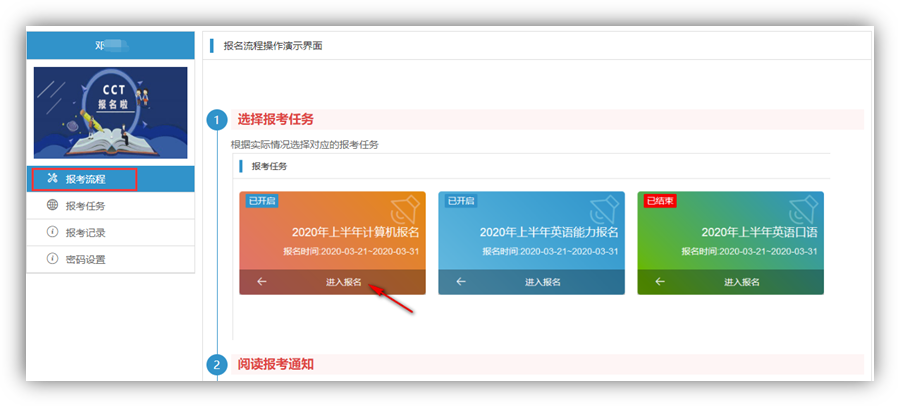The width and height of the screenshot is (898, 406).
Task: Click left arrow on 英语能力报名 card footer
Action: [x=461, y=282]
